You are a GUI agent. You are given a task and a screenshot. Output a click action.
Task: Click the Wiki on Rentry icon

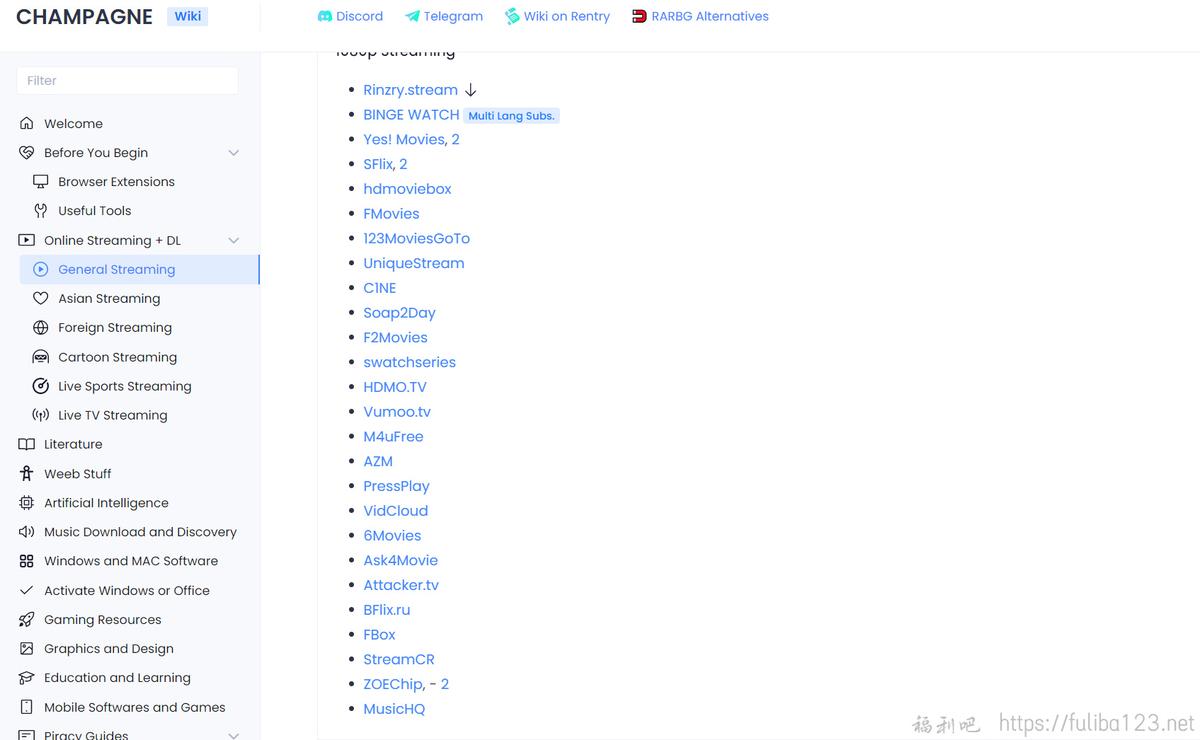point(512,16)
